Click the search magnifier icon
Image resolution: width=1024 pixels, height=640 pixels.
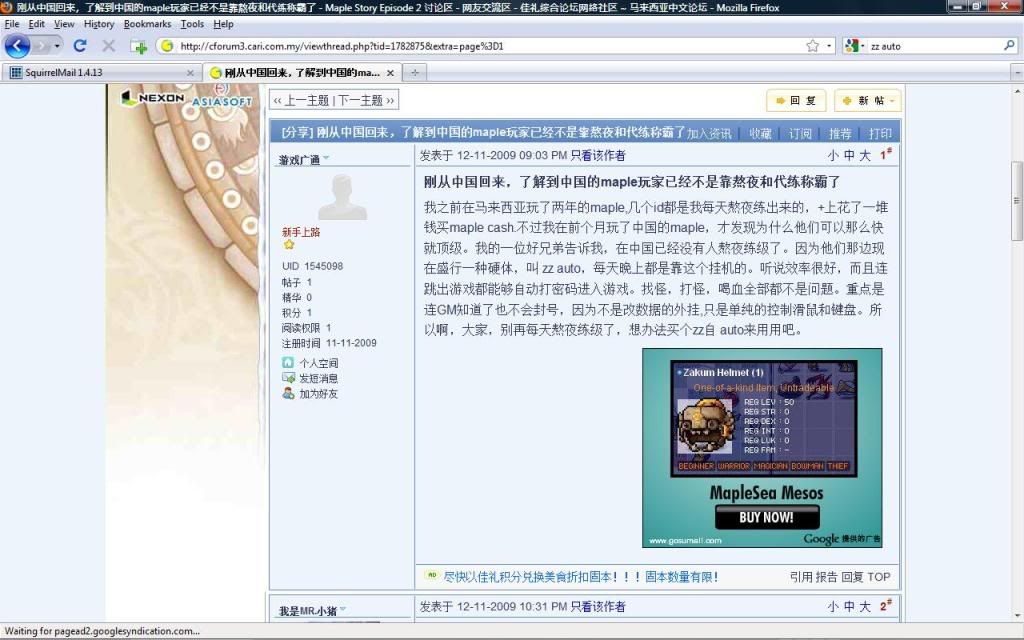coord(1009,46)
